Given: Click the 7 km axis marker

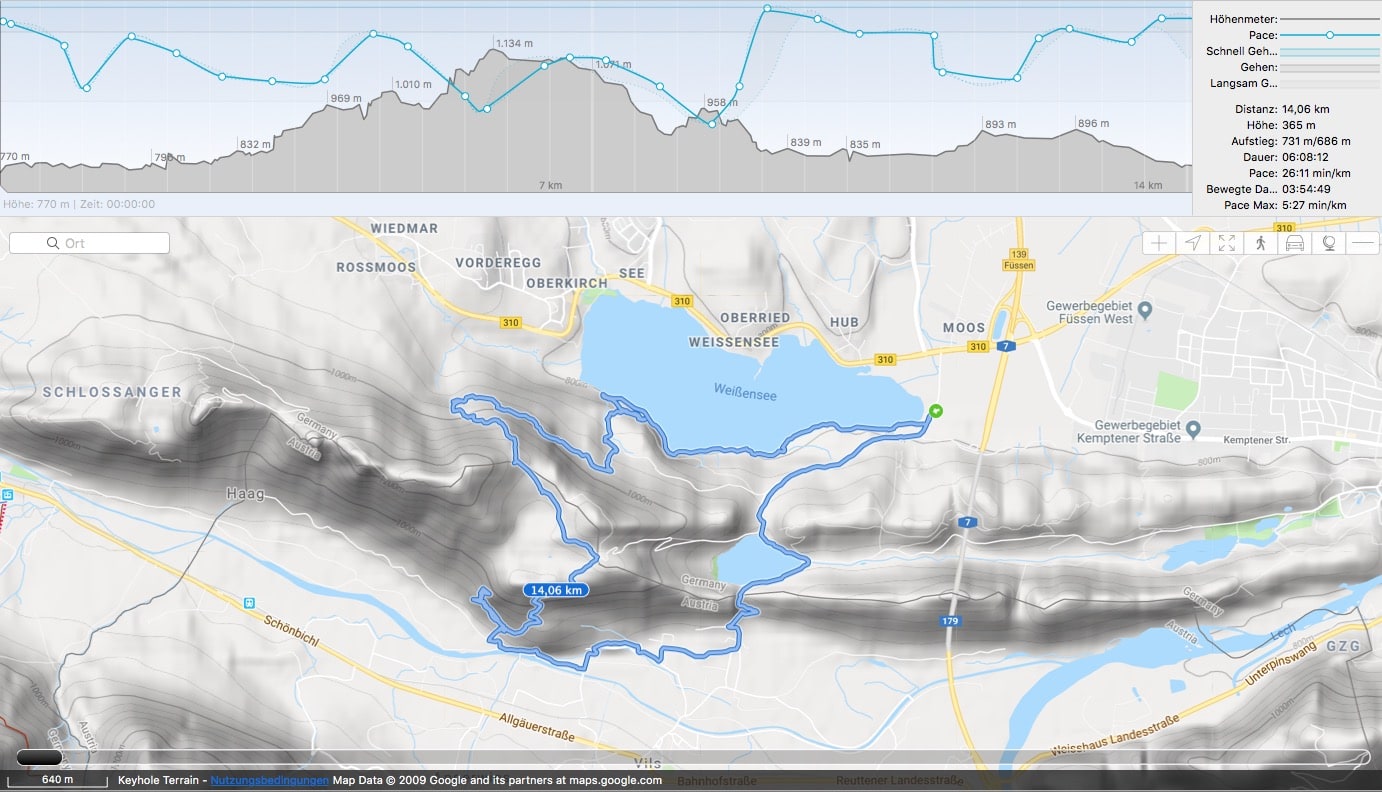Looking at the screenshot, I should pyautogui.click(x=551, y=185).
